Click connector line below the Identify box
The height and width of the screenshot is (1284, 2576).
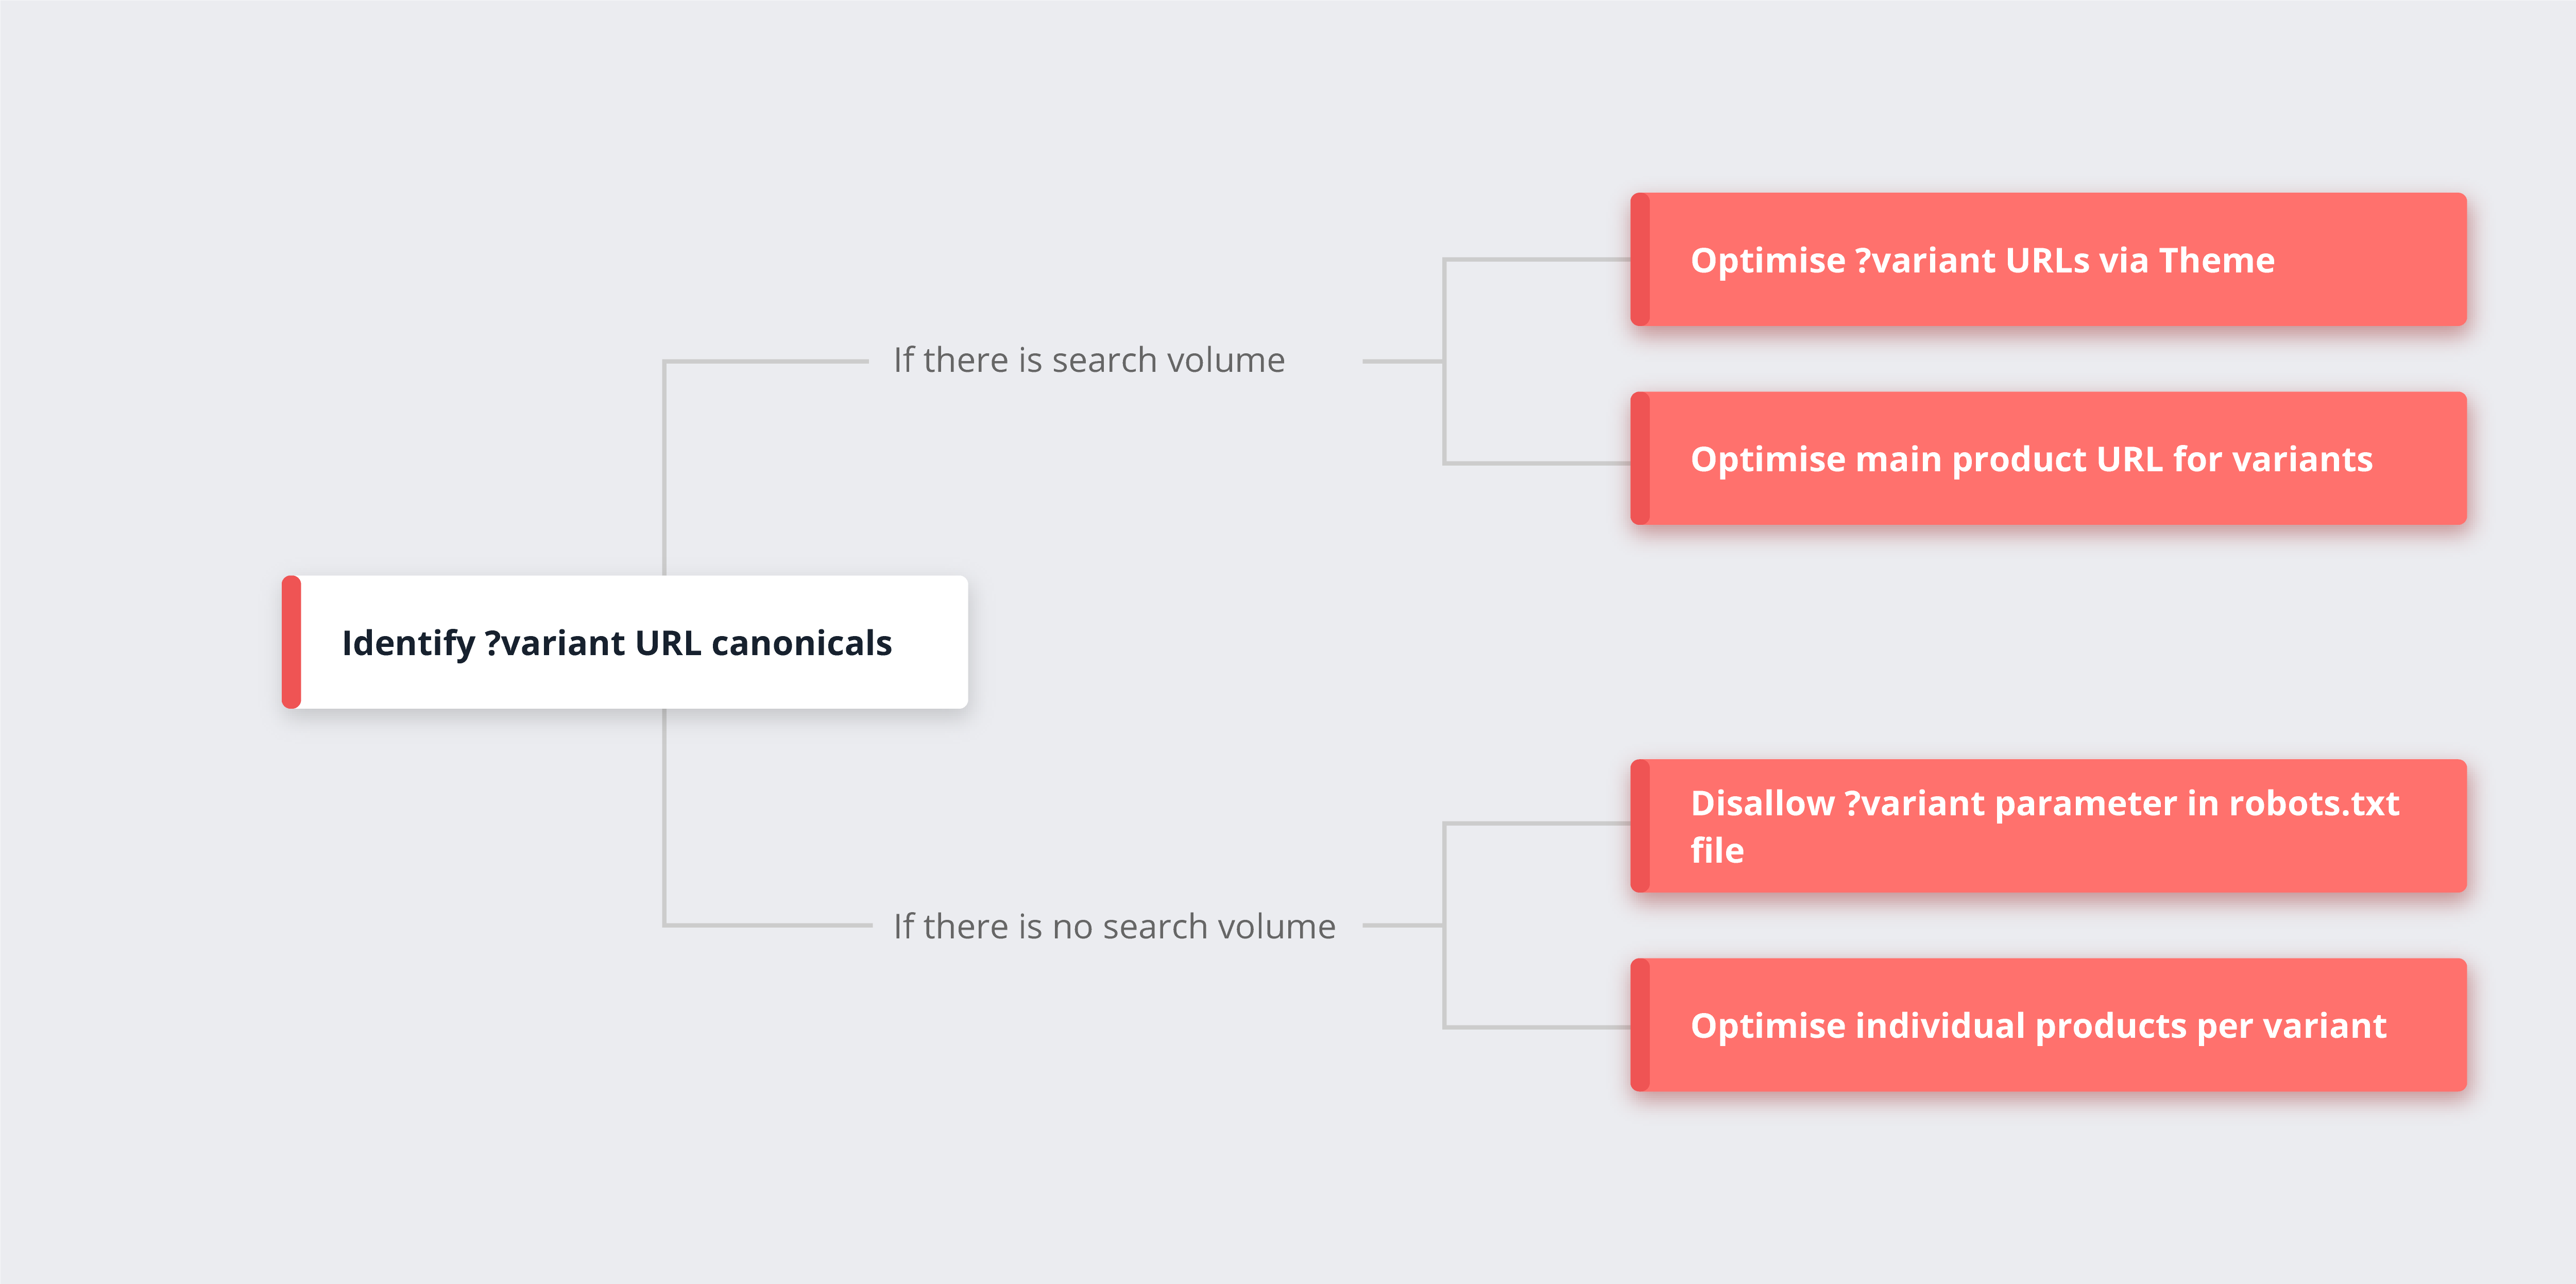click(665, 817)
